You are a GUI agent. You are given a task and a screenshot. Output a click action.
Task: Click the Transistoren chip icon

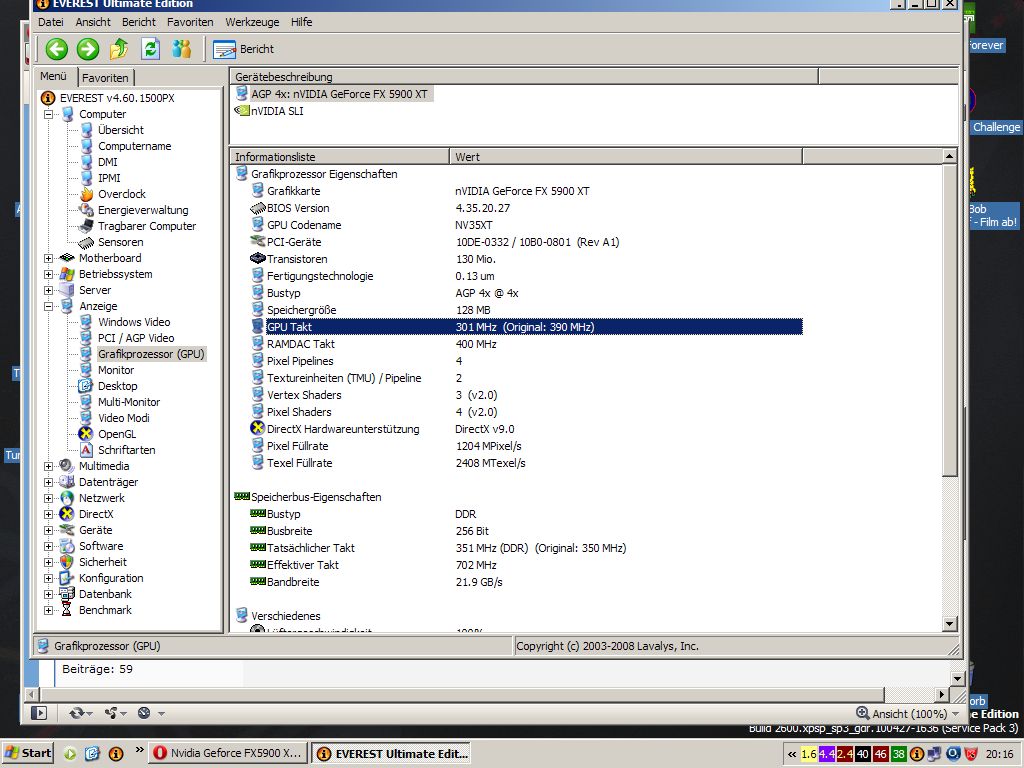click(257, 259)
